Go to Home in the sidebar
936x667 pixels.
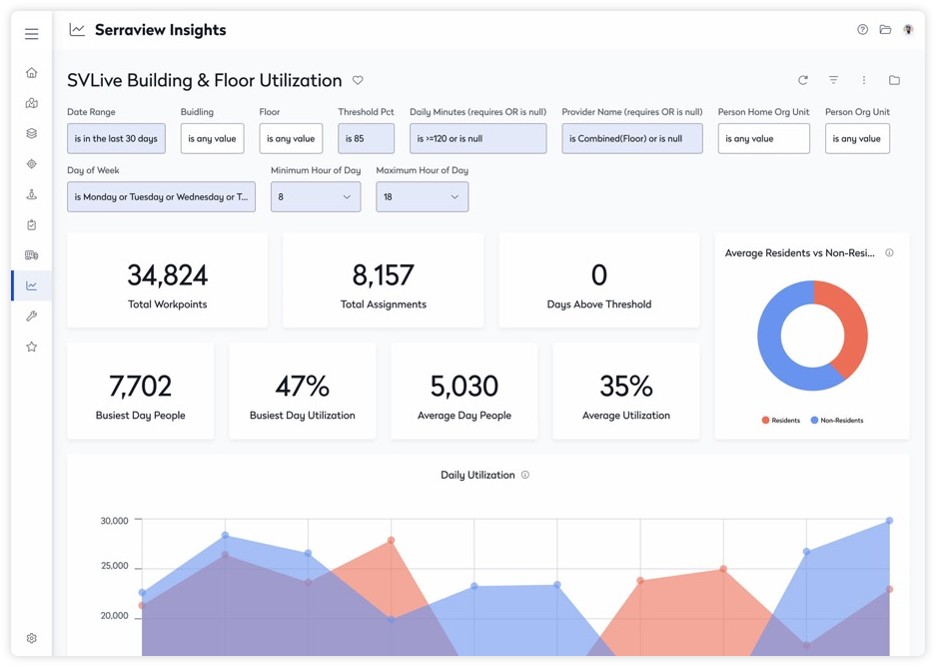[32, 72]
